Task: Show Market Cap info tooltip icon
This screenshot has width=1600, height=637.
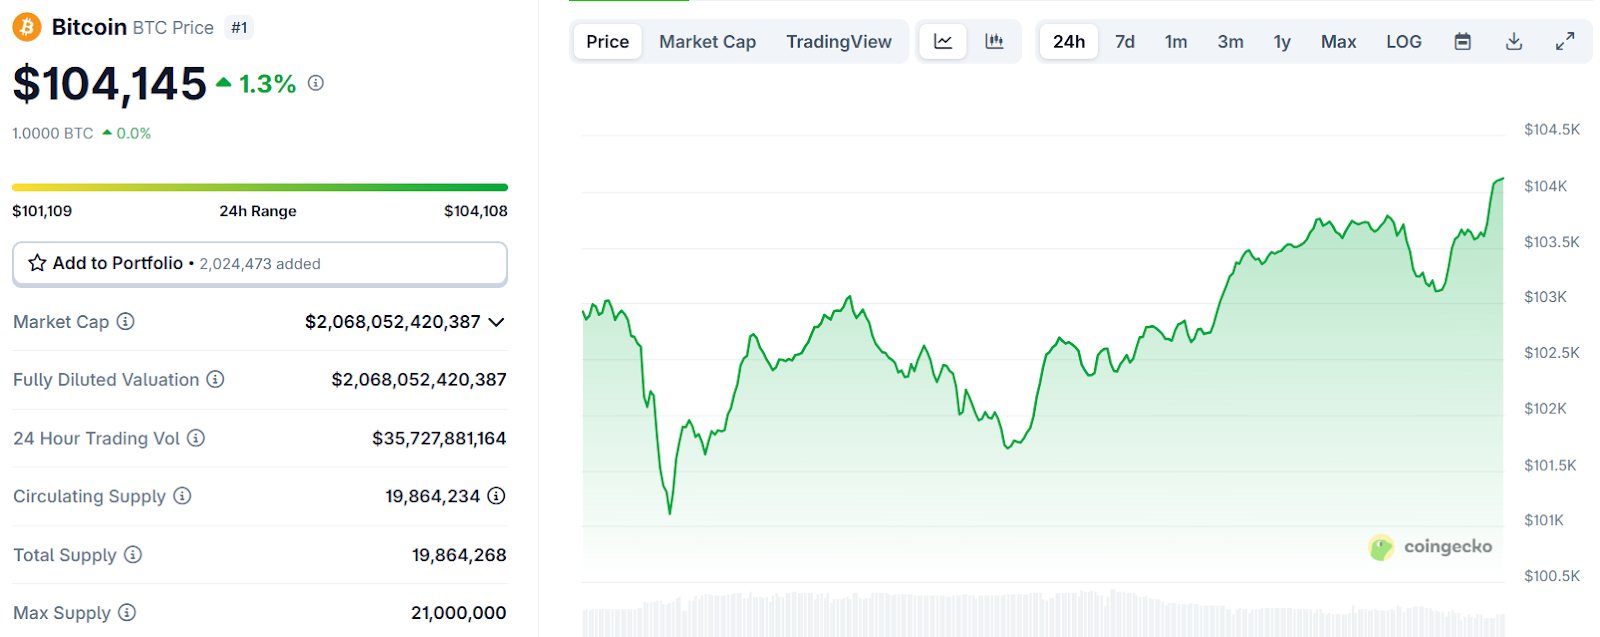Action: (x=125, y=321)
